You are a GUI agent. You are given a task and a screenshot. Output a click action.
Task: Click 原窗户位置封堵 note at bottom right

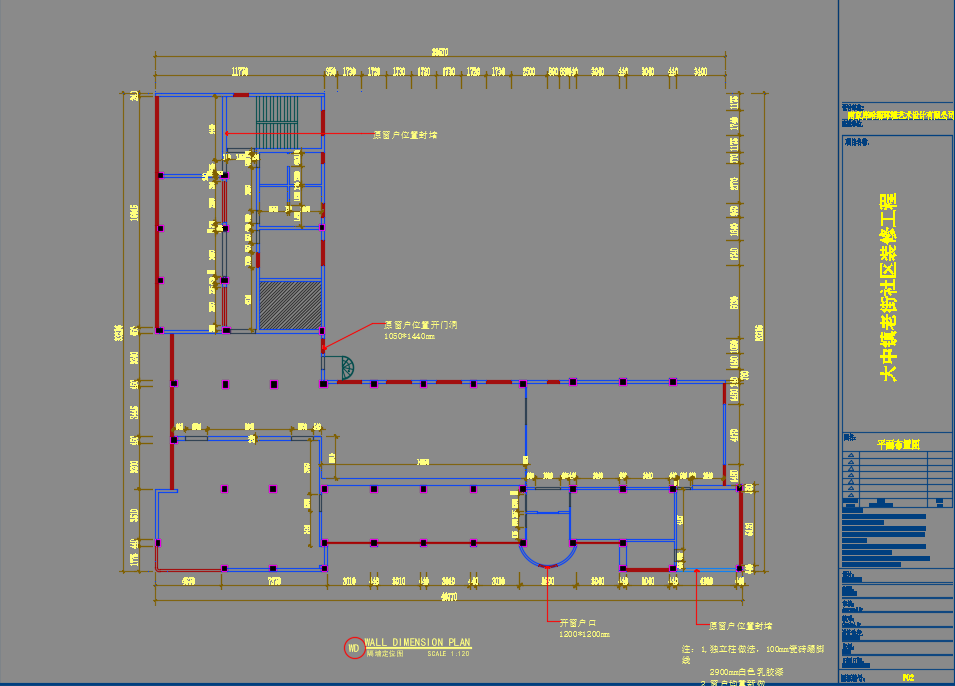[x=740, y=626]
